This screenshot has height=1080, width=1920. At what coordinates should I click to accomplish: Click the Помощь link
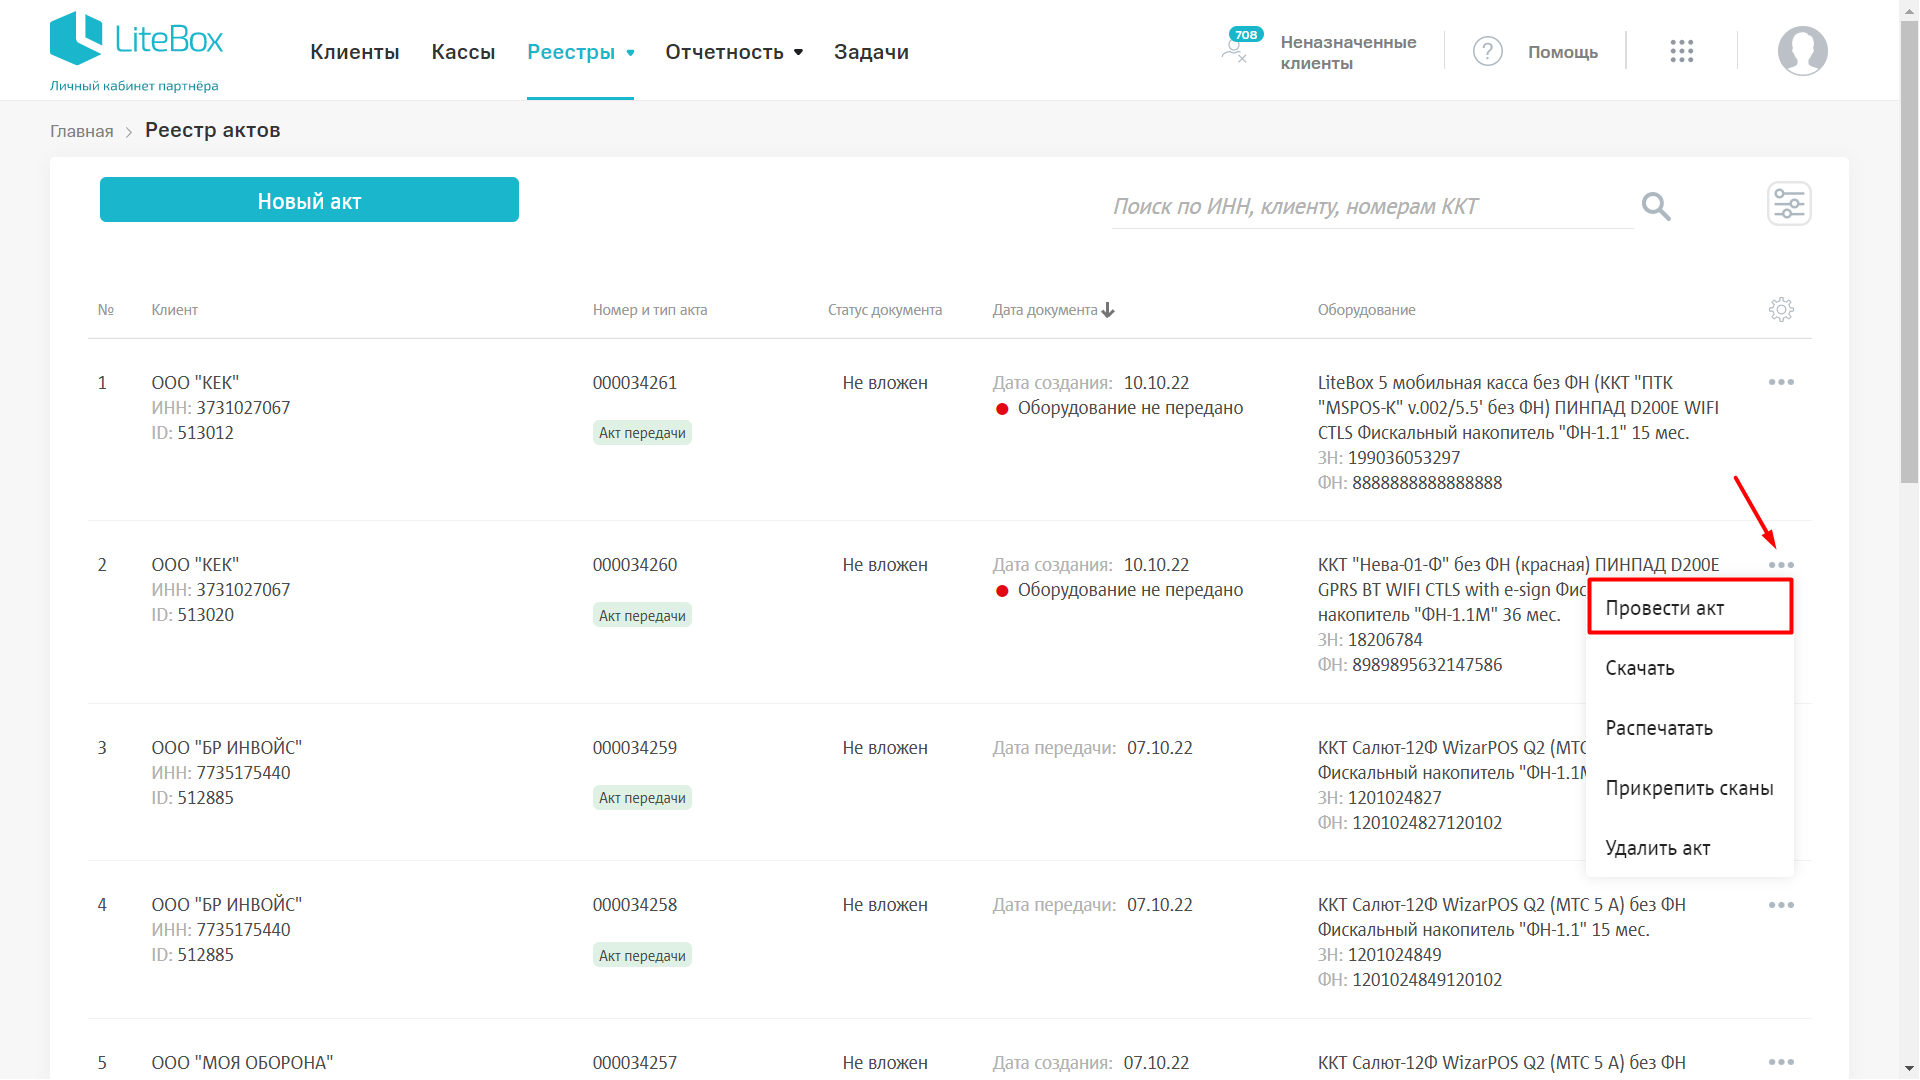click(x=1562, y=52)
